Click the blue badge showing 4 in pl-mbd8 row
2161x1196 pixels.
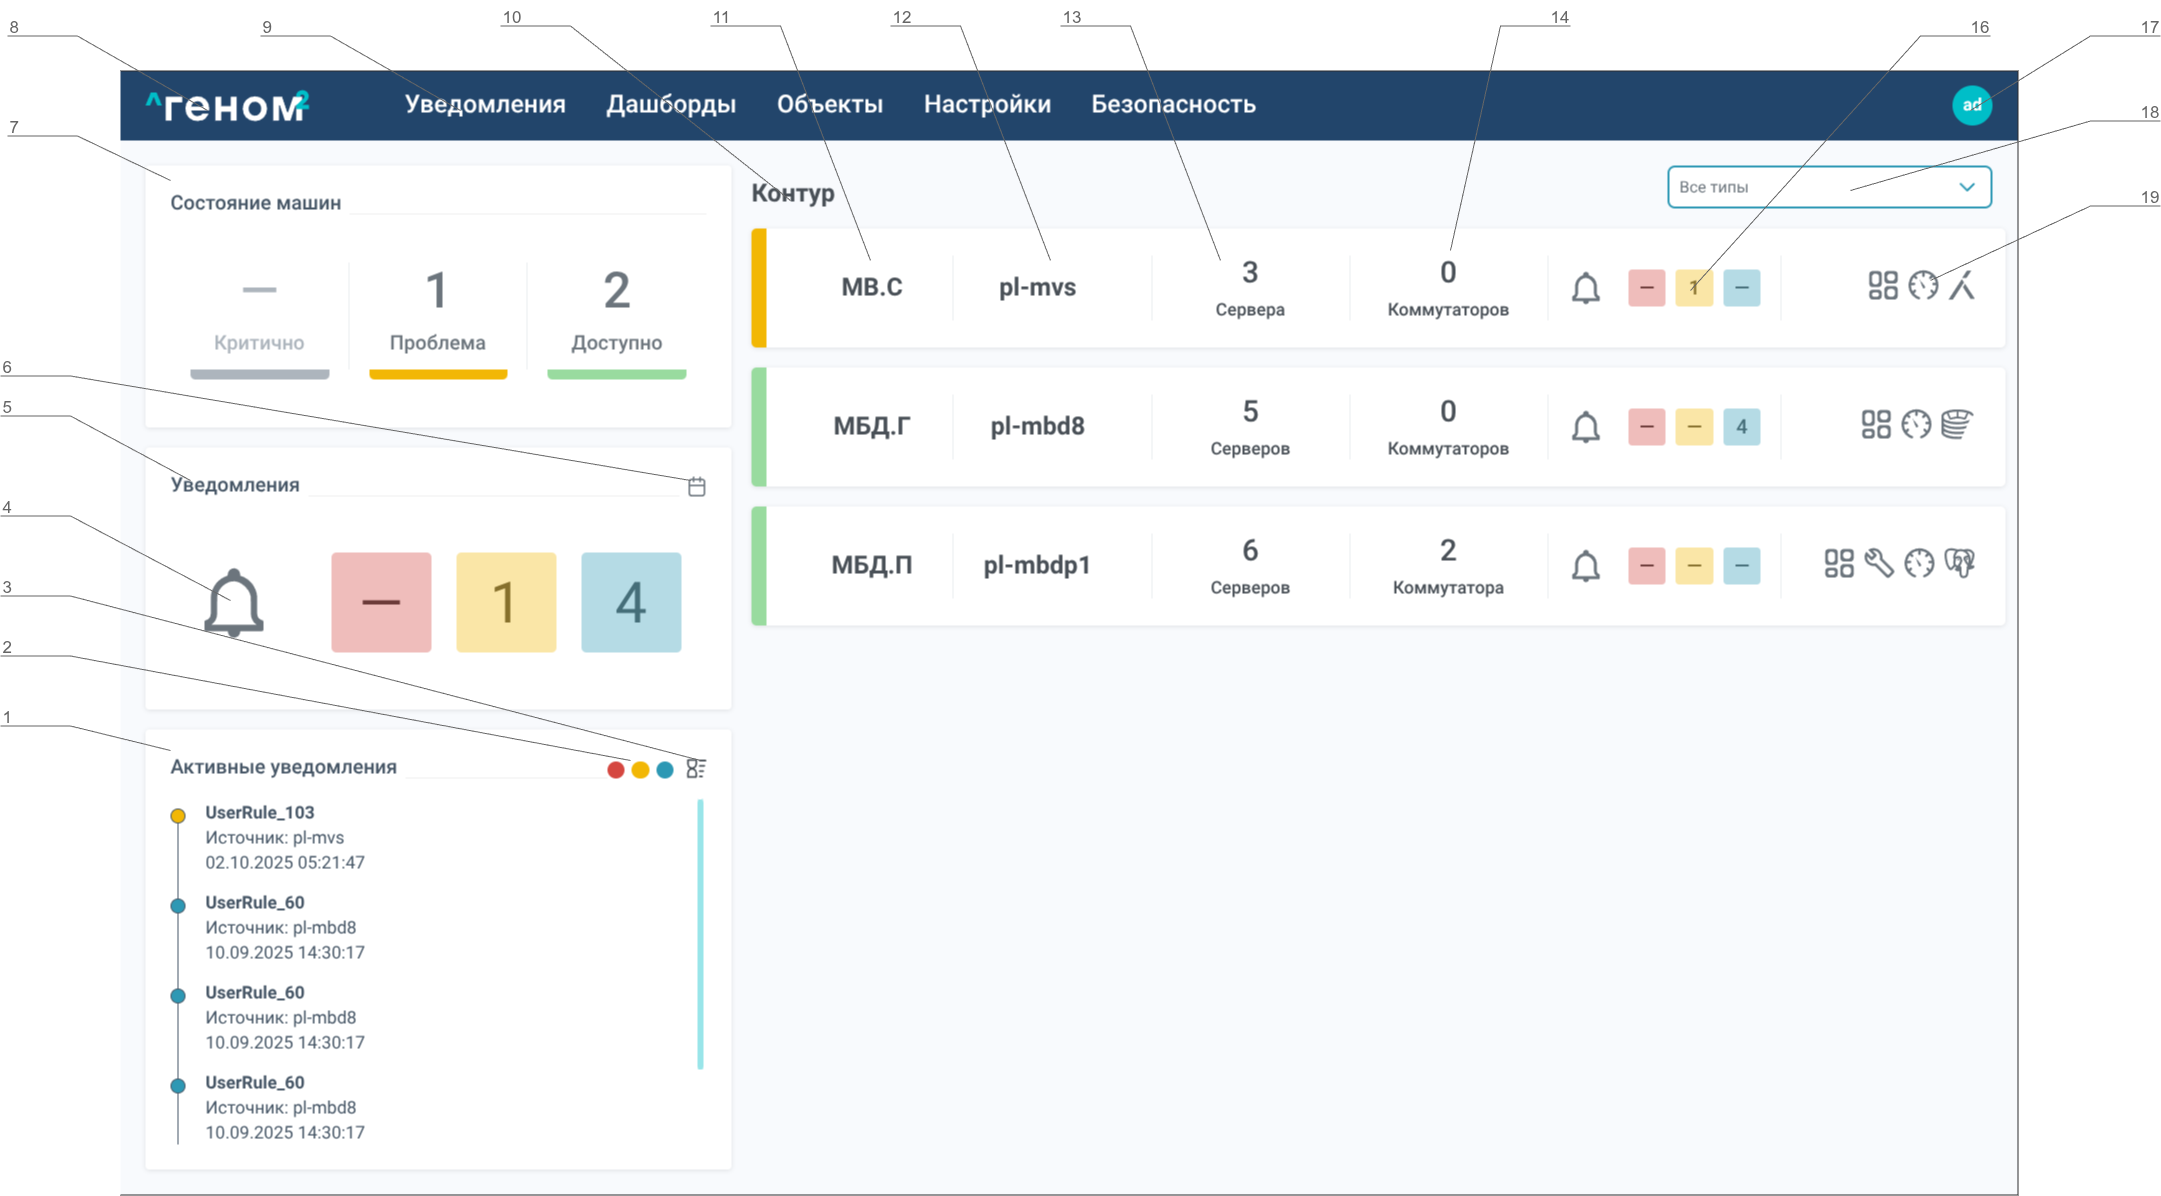[x=1742, y=427]
